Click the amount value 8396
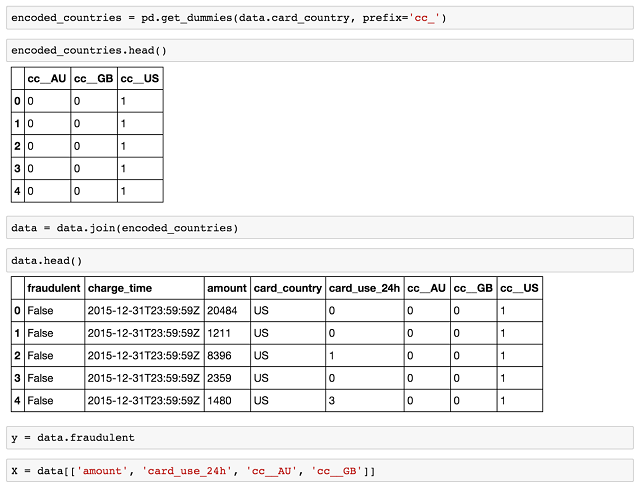The width and height of the screenshot is (640, 492). pyautogui.click(x=219, y=356)
